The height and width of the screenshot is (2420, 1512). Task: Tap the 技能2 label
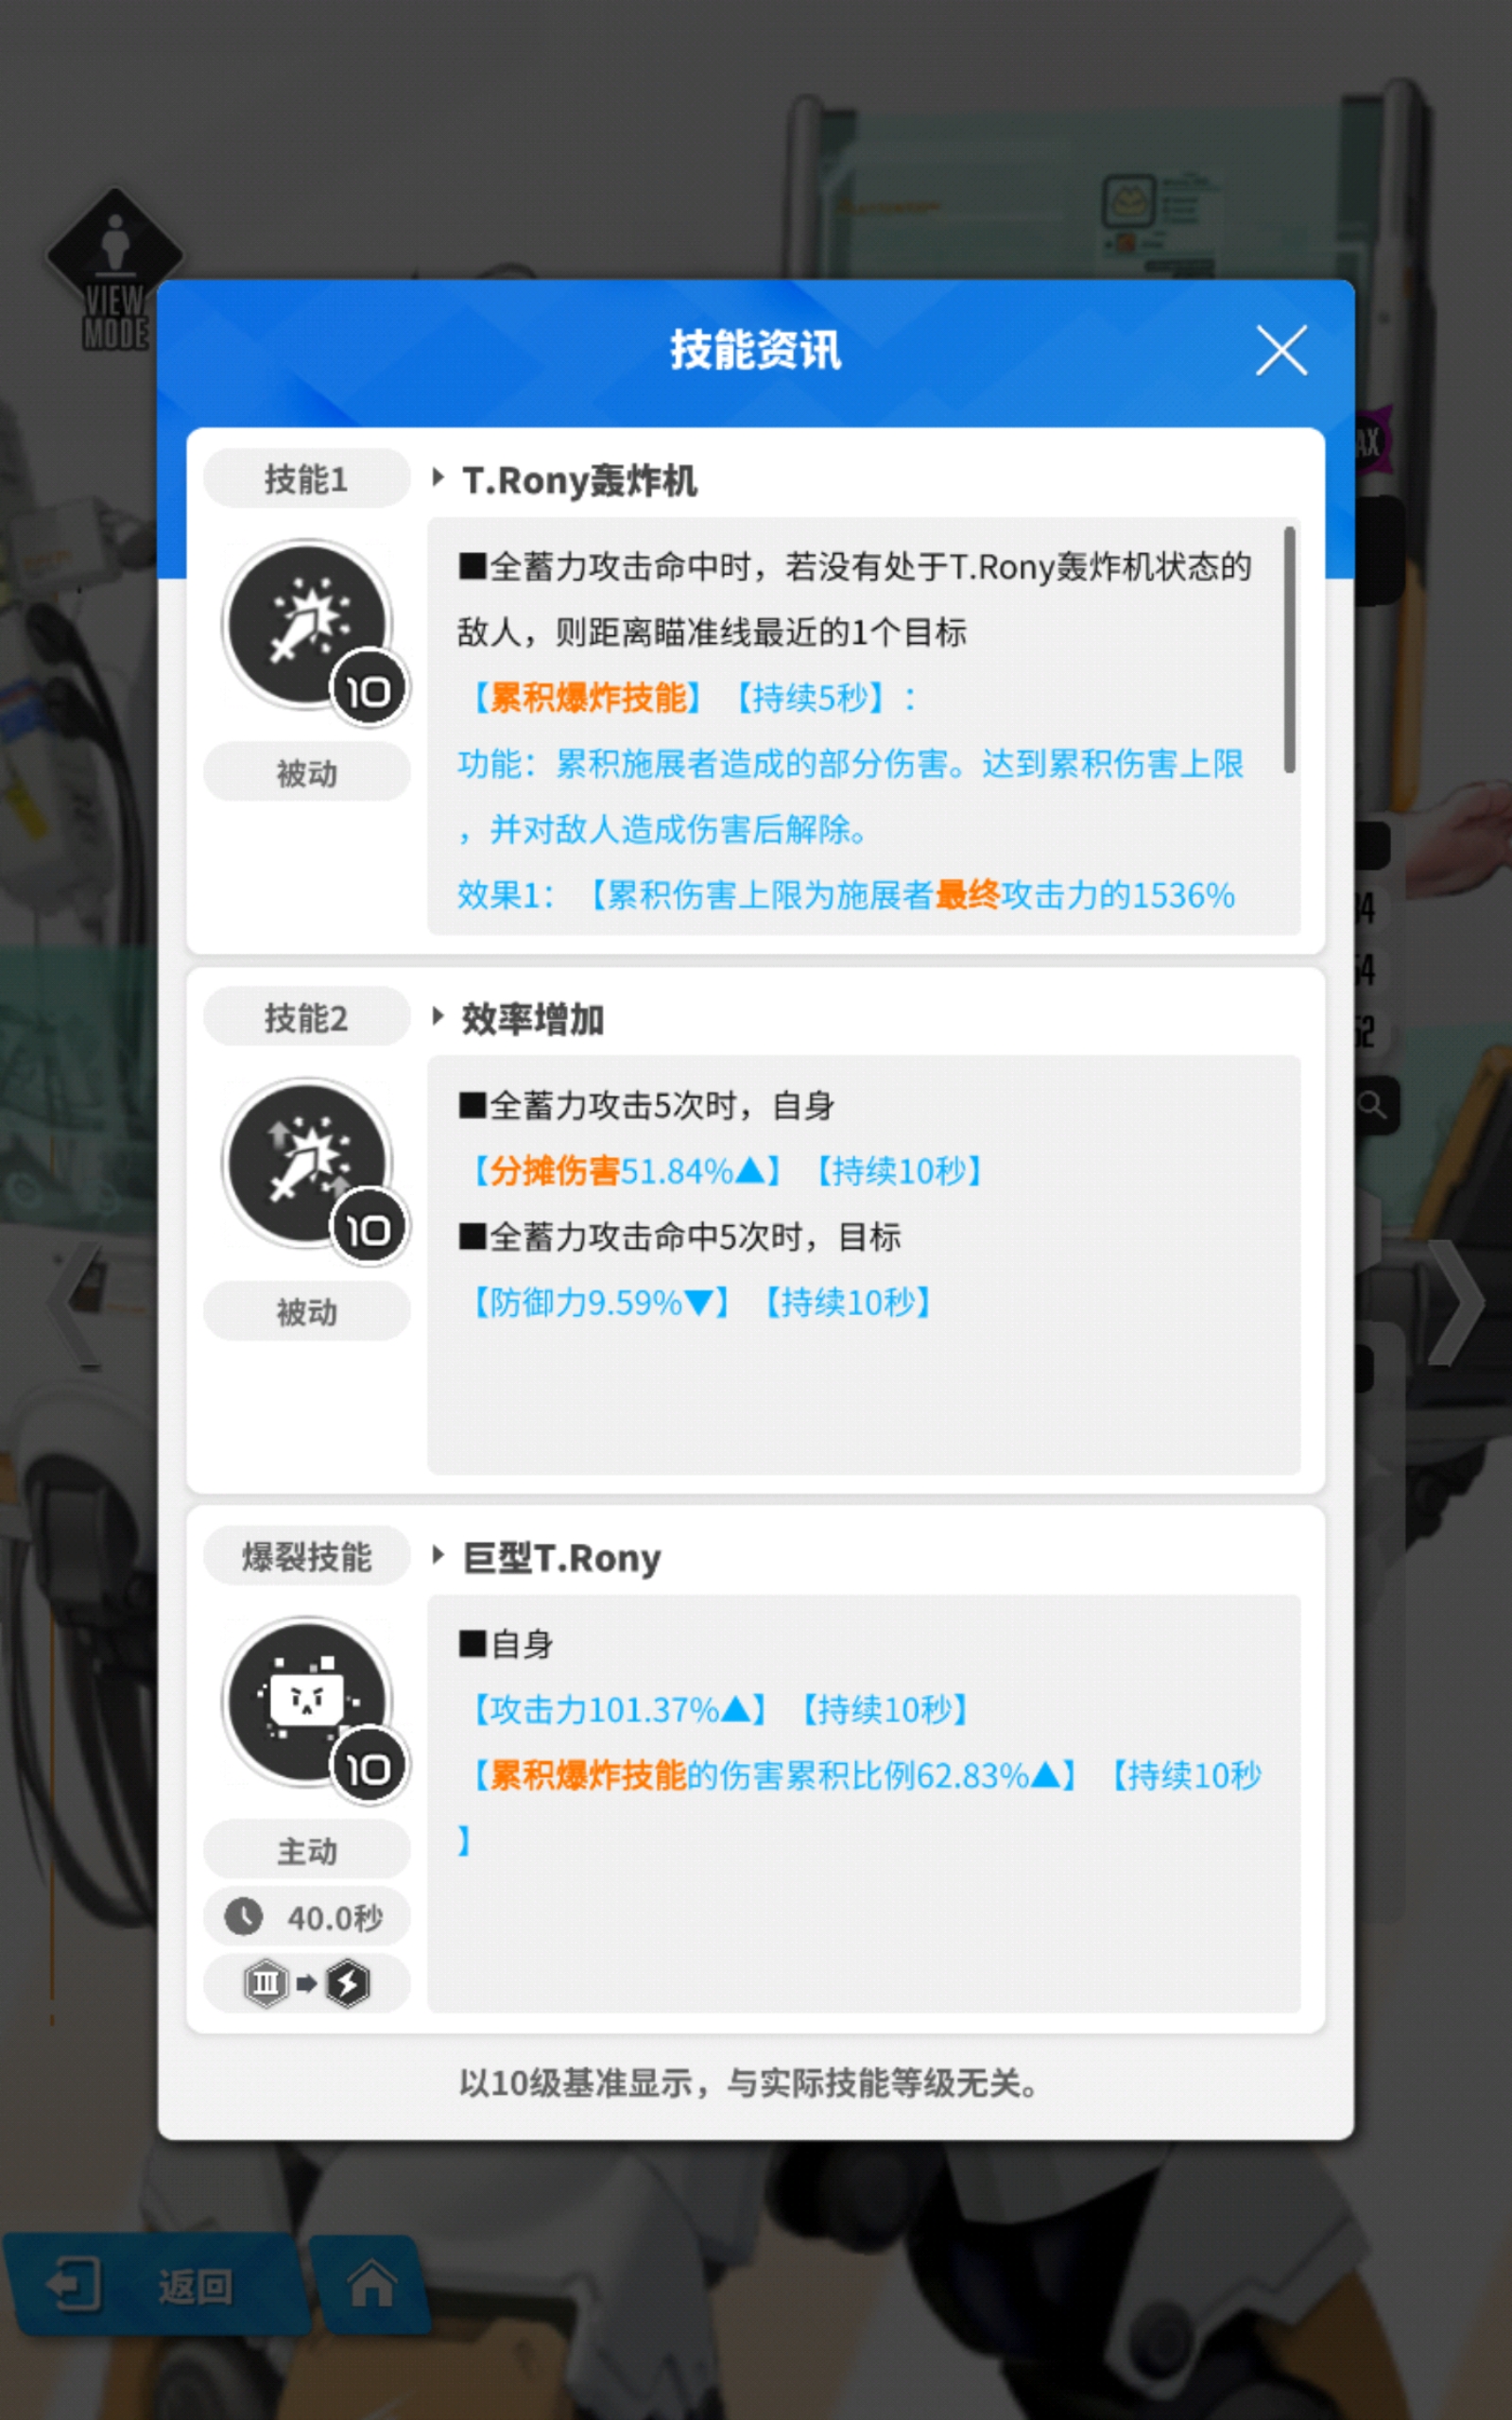click(307, 1018)
